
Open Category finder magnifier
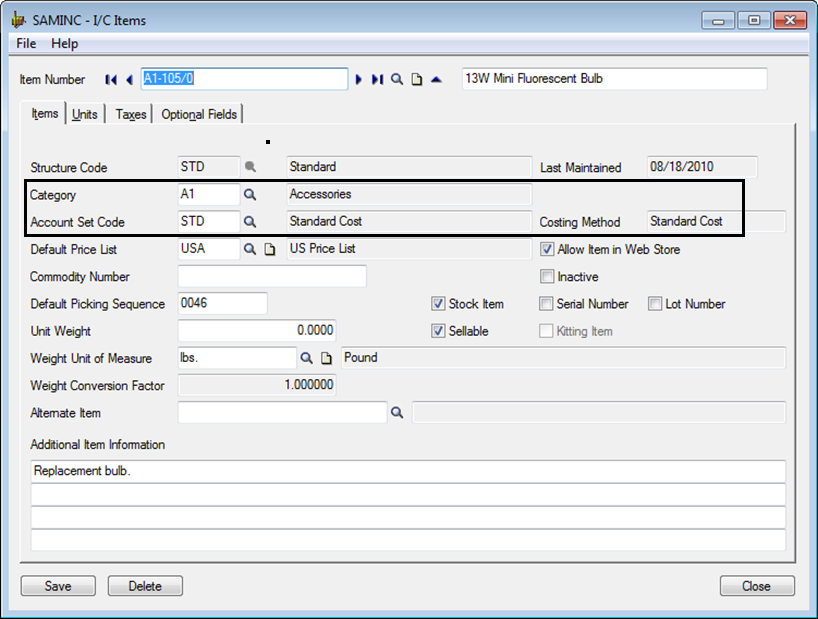pyautogui.click(x=250, y=195)
